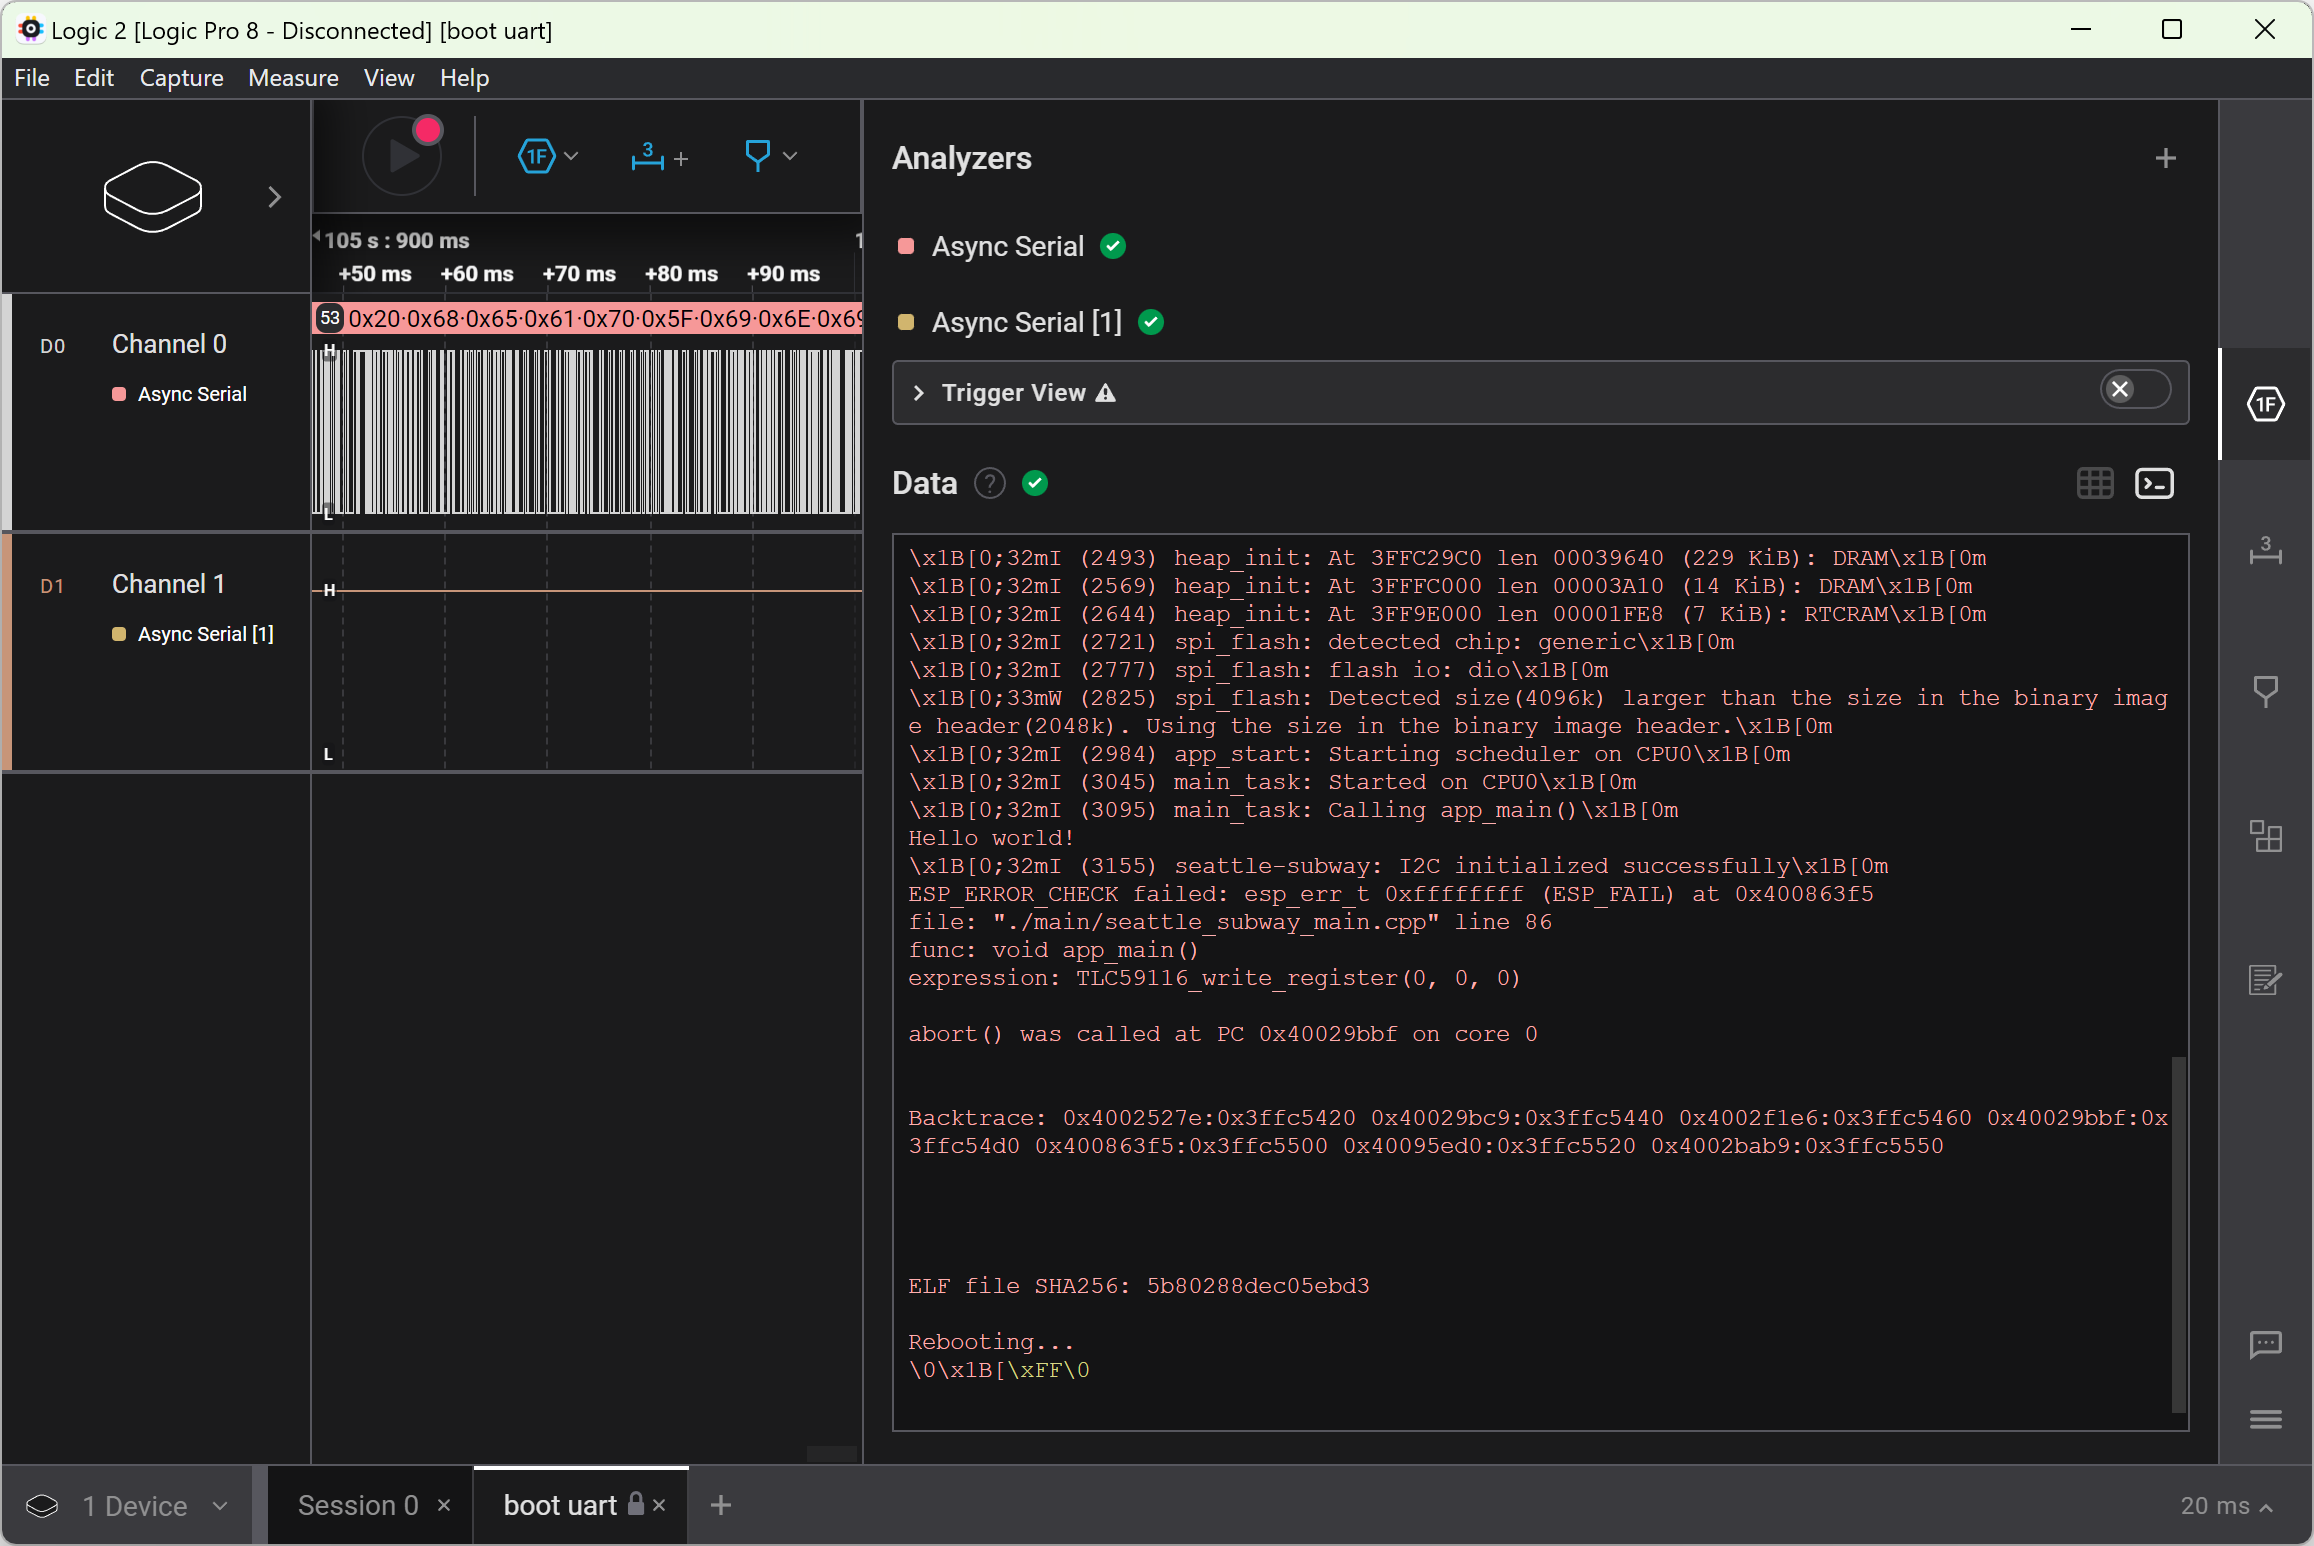Open the analyzers dropdown in the toolbar
Image resolution: width=2314 pixels, height=1546 pixels.
(548, 156)
